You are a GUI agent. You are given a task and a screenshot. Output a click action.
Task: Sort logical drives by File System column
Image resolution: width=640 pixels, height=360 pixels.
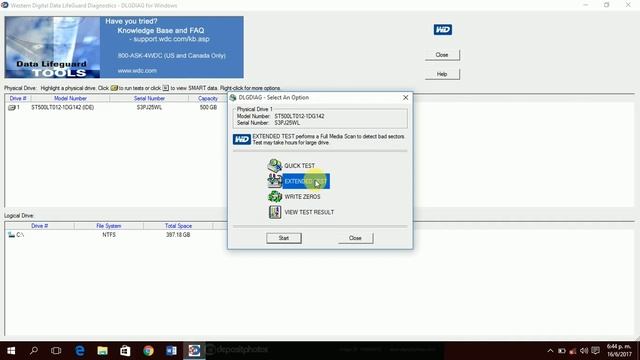click(109, 226)
